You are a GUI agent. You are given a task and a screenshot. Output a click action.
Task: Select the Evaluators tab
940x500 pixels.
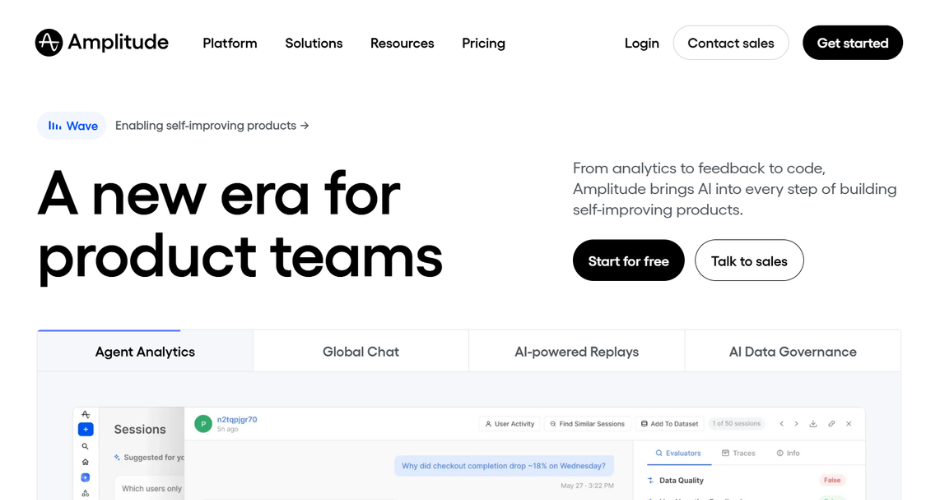pos(679,453)
